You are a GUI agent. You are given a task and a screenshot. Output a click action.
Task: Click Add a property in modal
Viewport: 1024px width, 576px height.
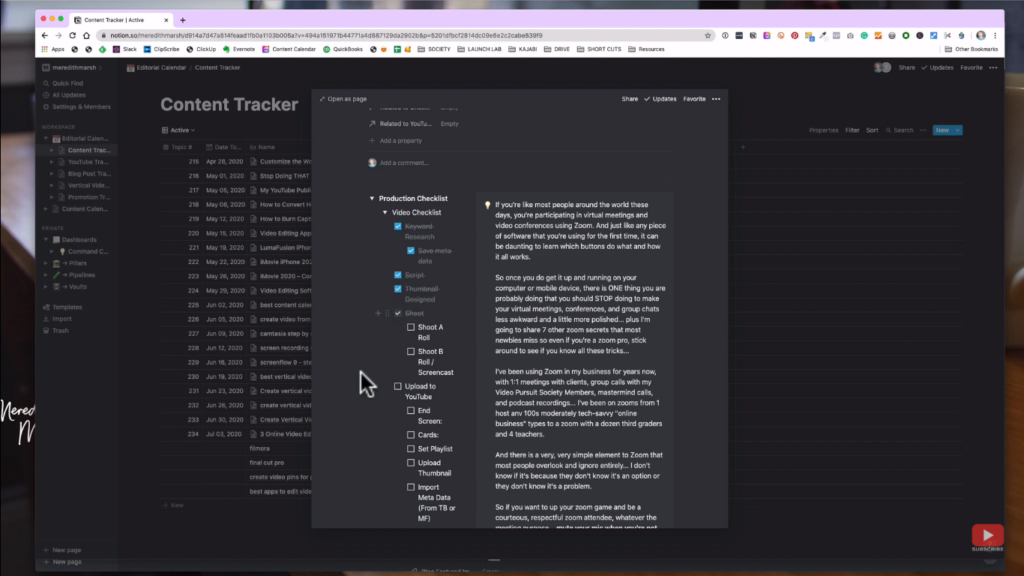pyautogui.click(x=396, y=141)
